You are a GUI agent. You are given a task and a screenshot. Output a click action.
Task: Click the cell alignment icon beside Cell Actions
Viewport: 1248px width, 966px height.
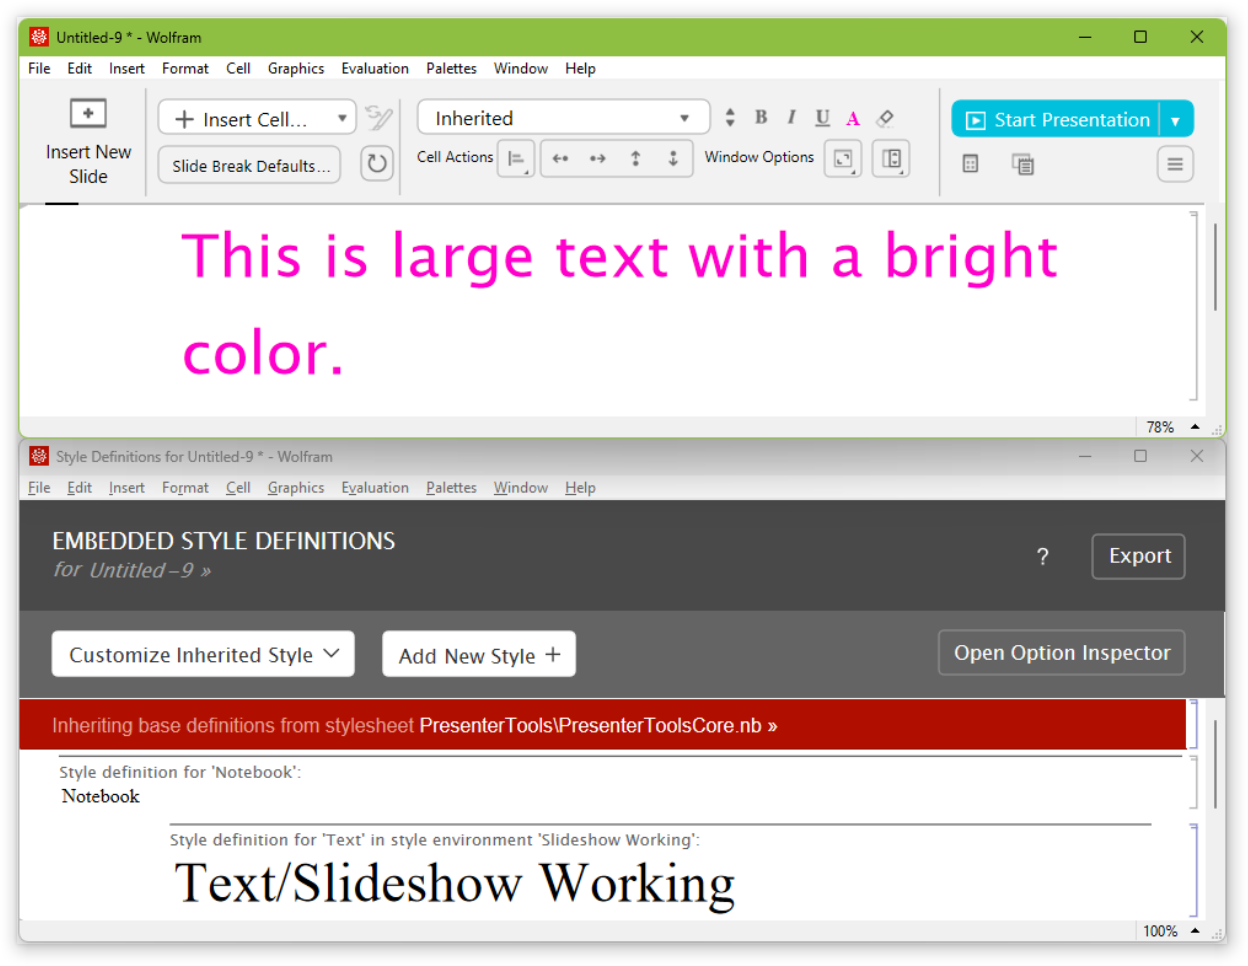(516, 159)
